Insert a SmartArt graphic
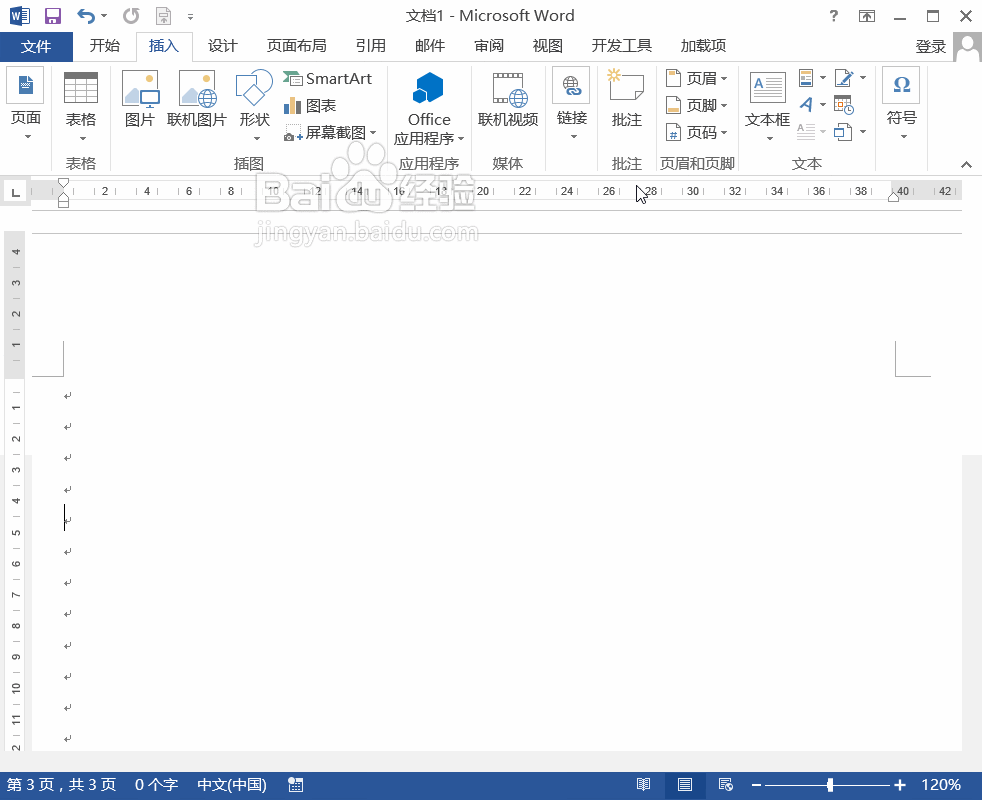The image size is (982, 800). click(x=328, y=78)
